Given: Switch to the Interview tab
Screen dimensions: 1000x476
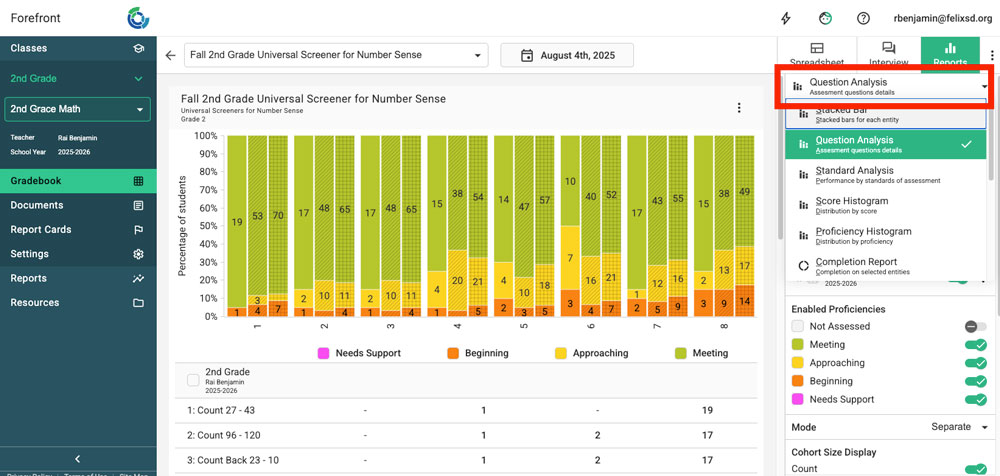Looking at the screenshot, I should coord(889,54).
